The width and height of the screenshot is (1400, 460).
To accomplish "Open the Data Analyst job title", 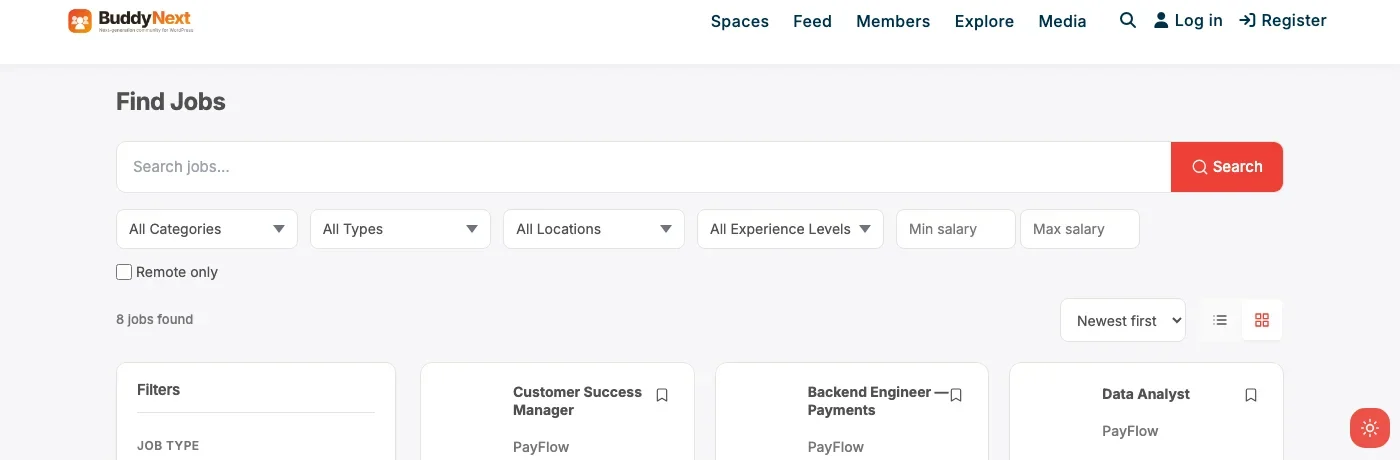I will click(x=1146, y=394).
